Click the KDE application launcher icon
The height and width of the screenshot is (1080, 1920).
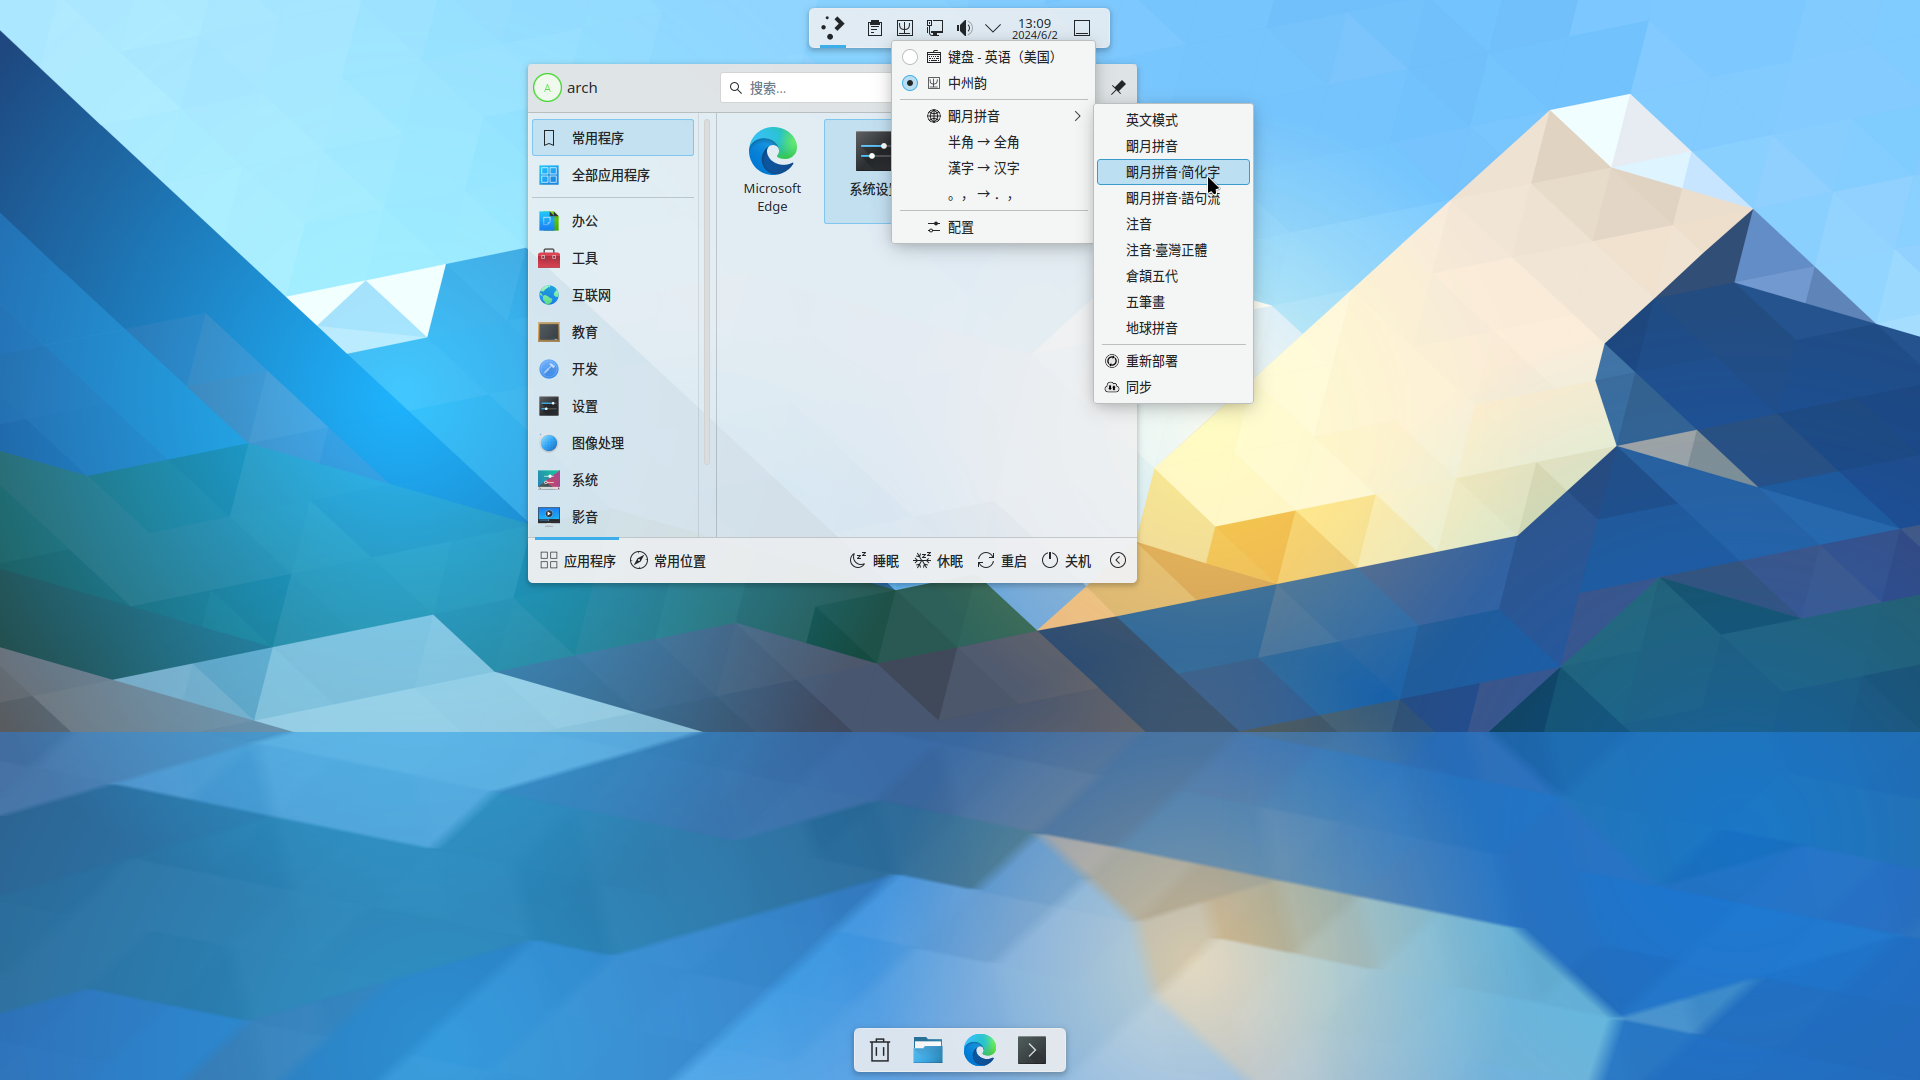pos(832,27)
